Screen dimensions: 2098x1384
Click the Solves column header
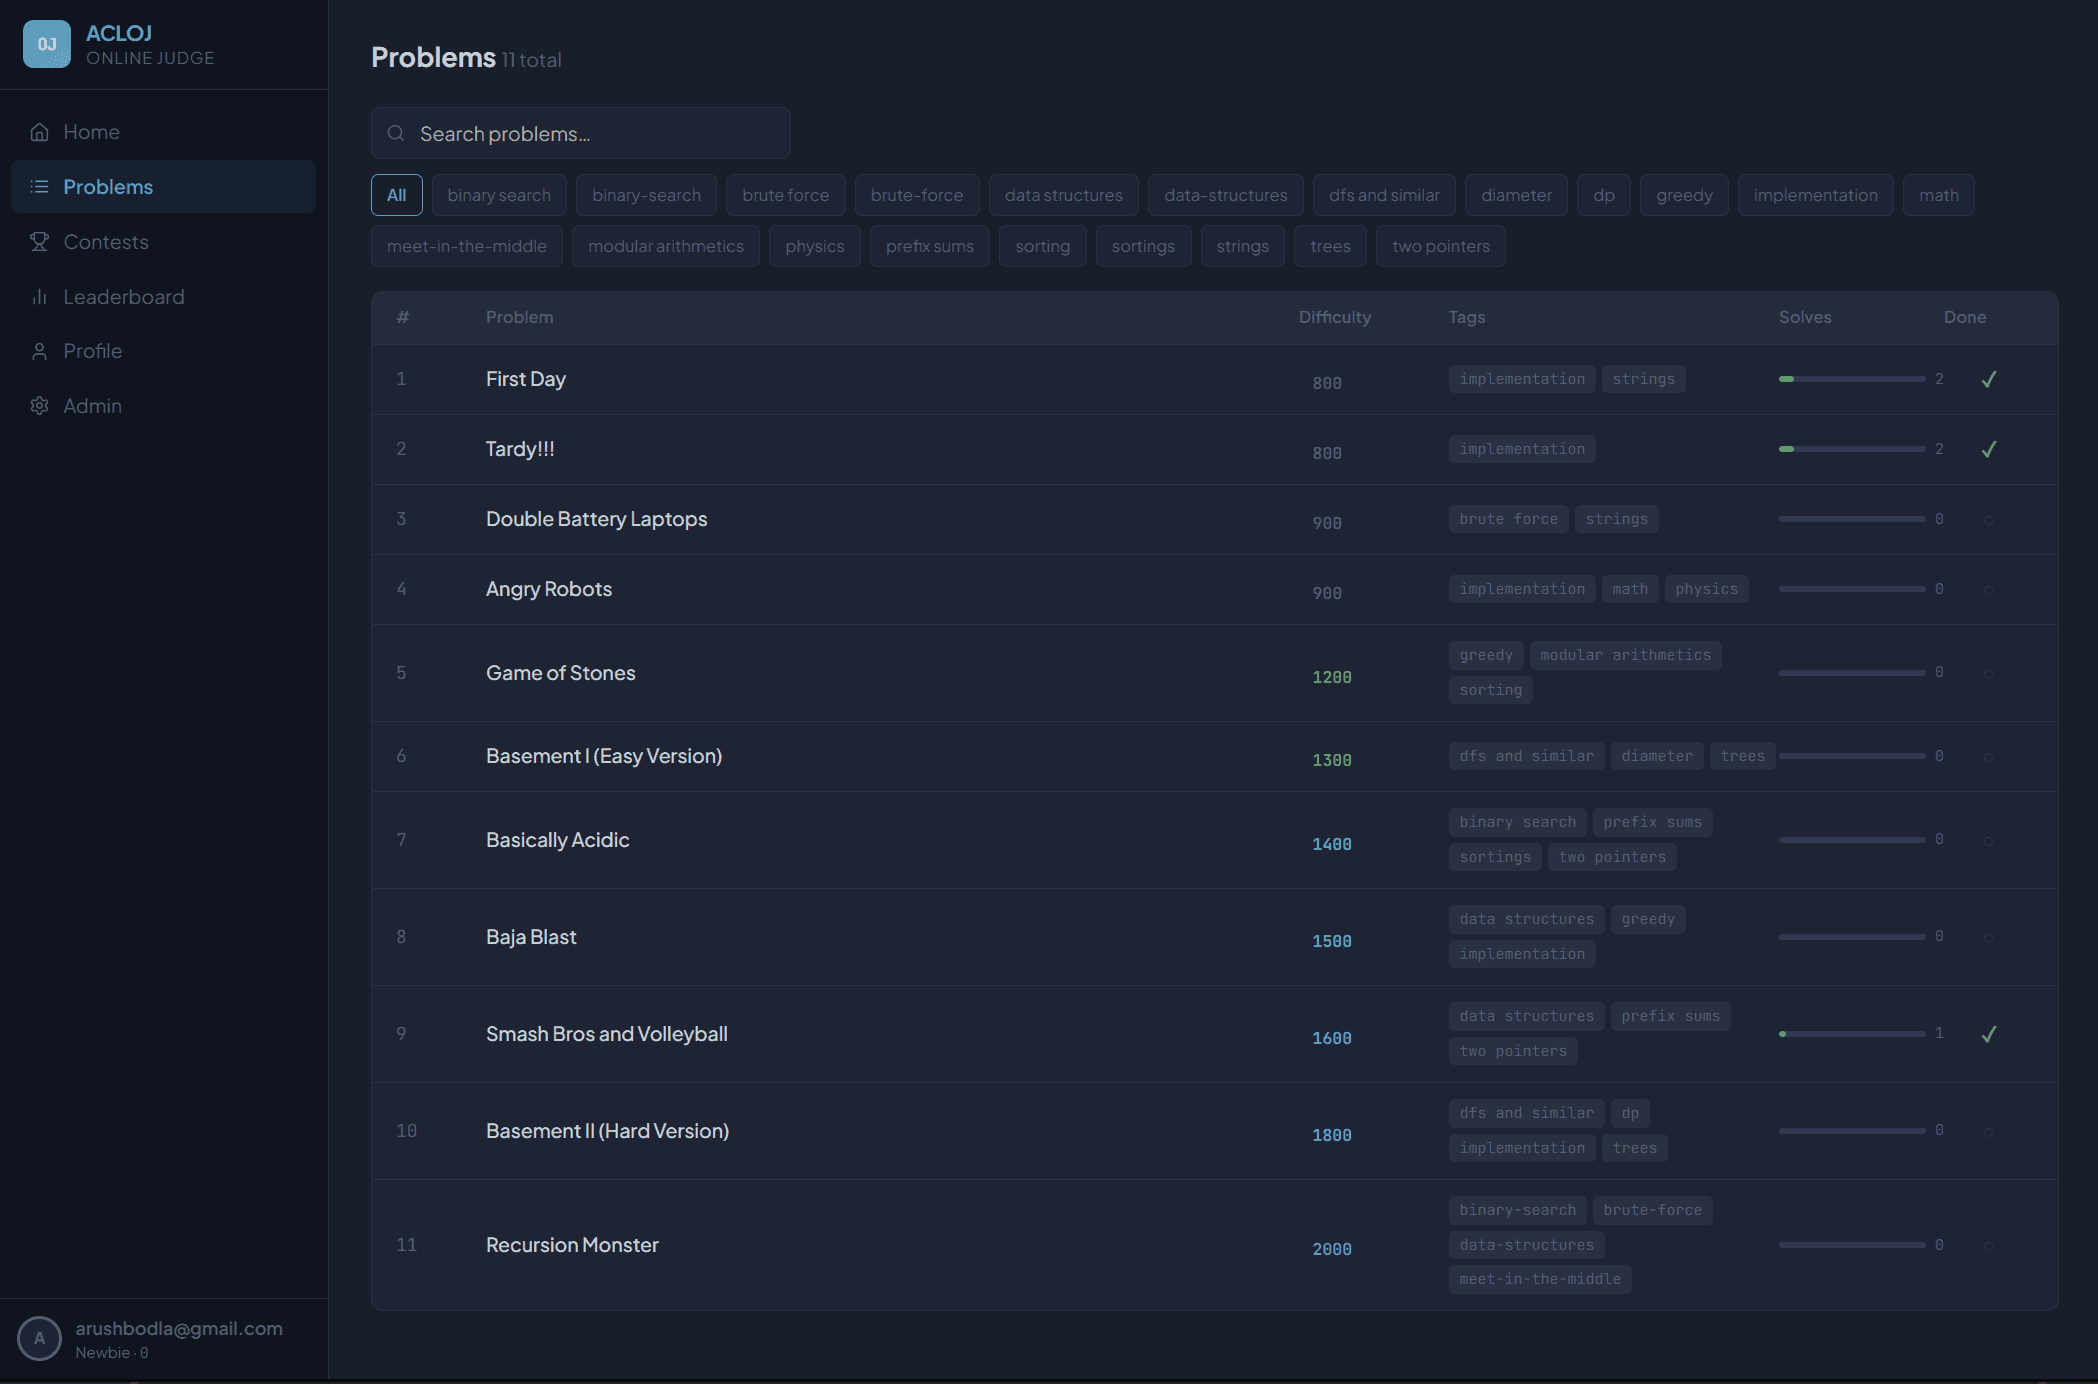click(x=1805, y=317)
